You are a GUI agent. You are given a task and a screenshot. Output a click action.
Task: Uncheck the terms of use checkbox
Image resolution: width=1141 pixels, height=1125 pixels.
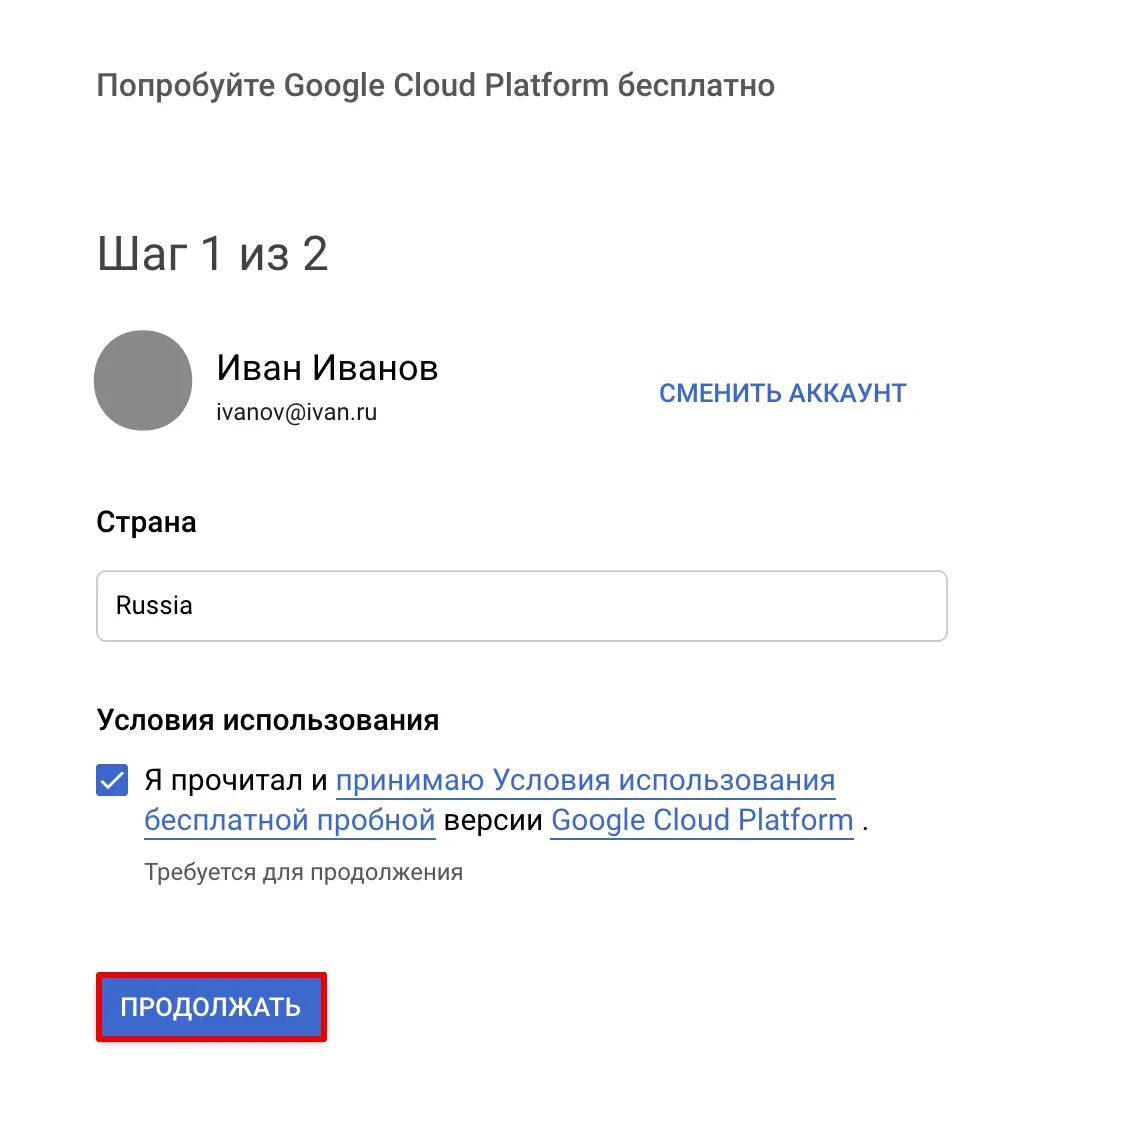coord(112,780)
